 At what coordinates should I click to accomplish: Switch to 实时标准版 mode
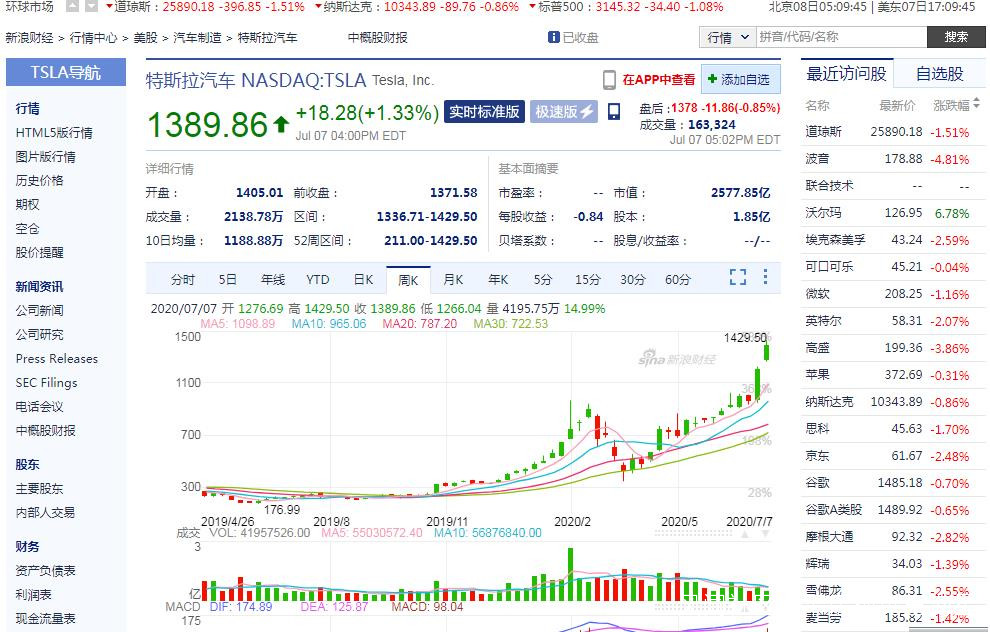[x=484, y=112]
